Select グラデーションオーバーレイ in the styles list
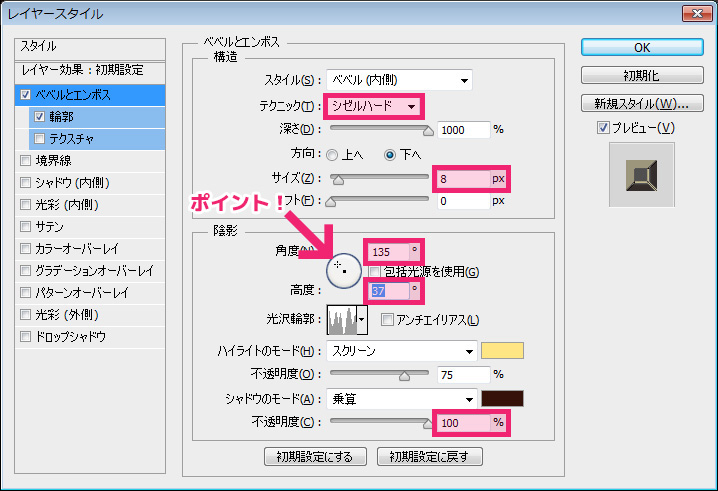 click(x=94, y=271)
